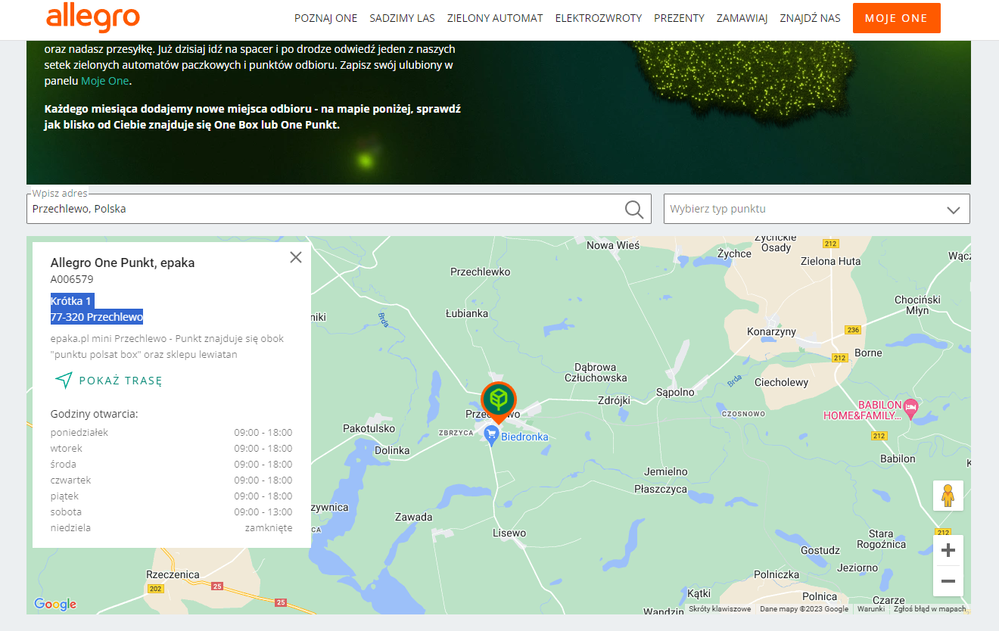999x631 pixels.
Task: Click the Zawada village label
Action: point(413,517)
